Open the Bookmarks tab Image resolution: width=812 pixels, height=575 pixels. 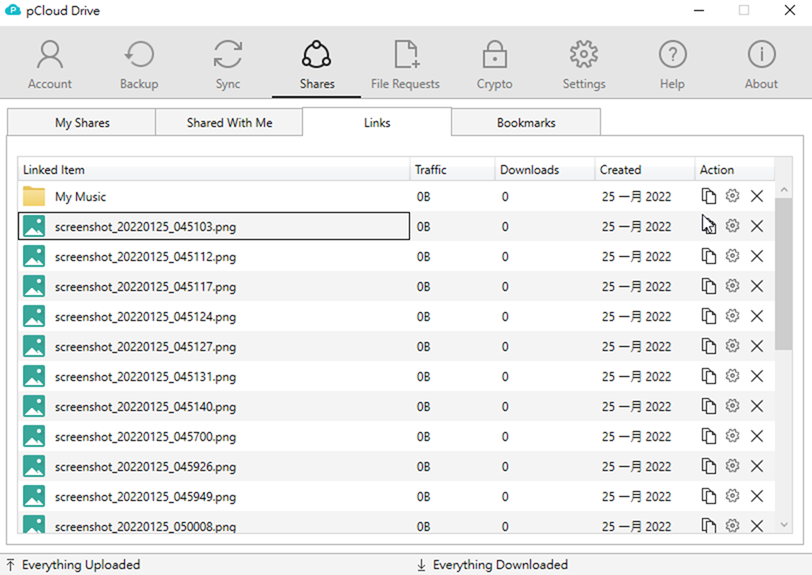tap(526, 123)
